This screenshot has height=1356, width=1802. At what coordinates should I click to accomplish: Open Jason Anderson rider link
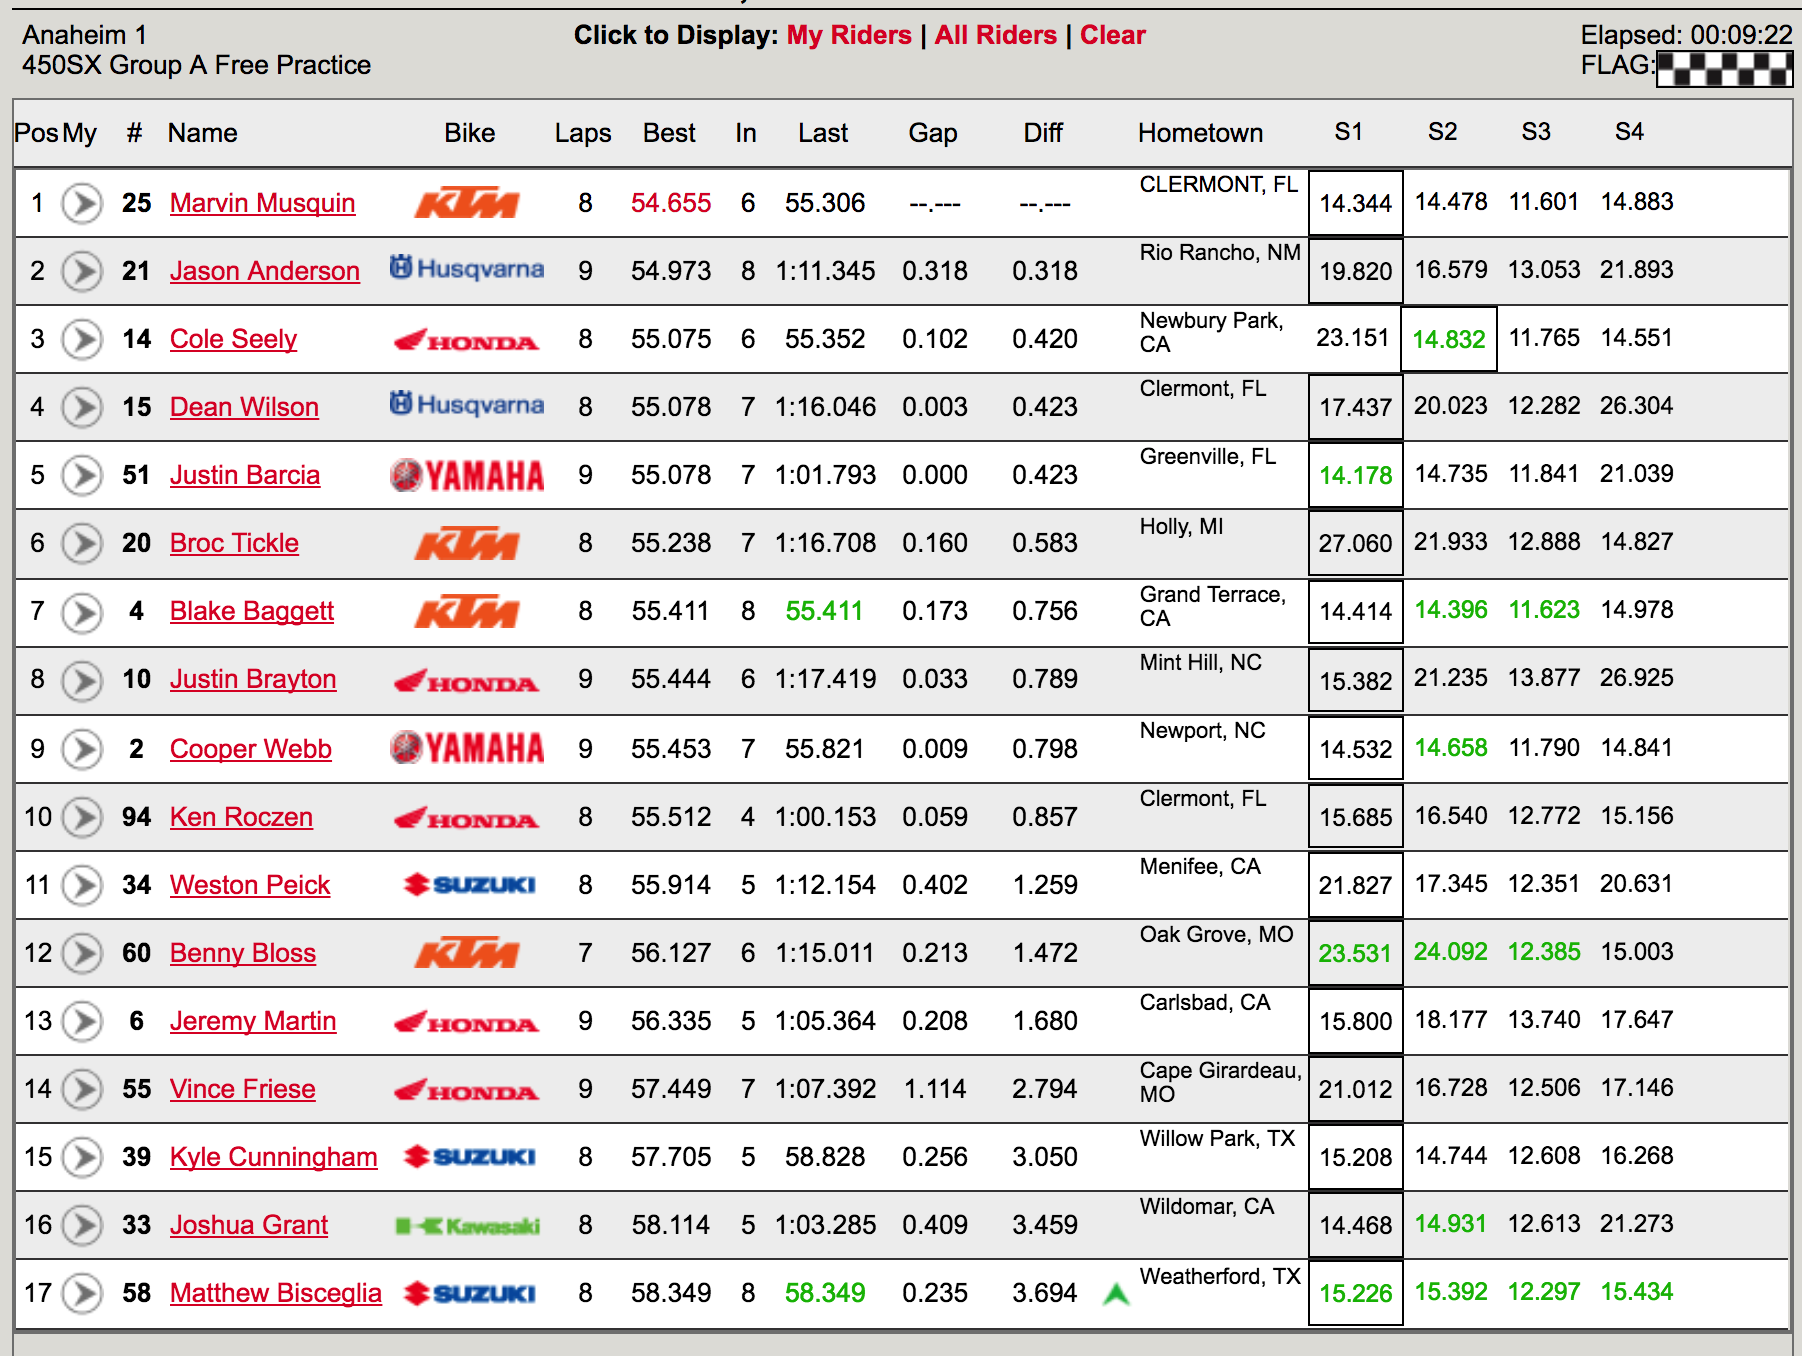265,271
